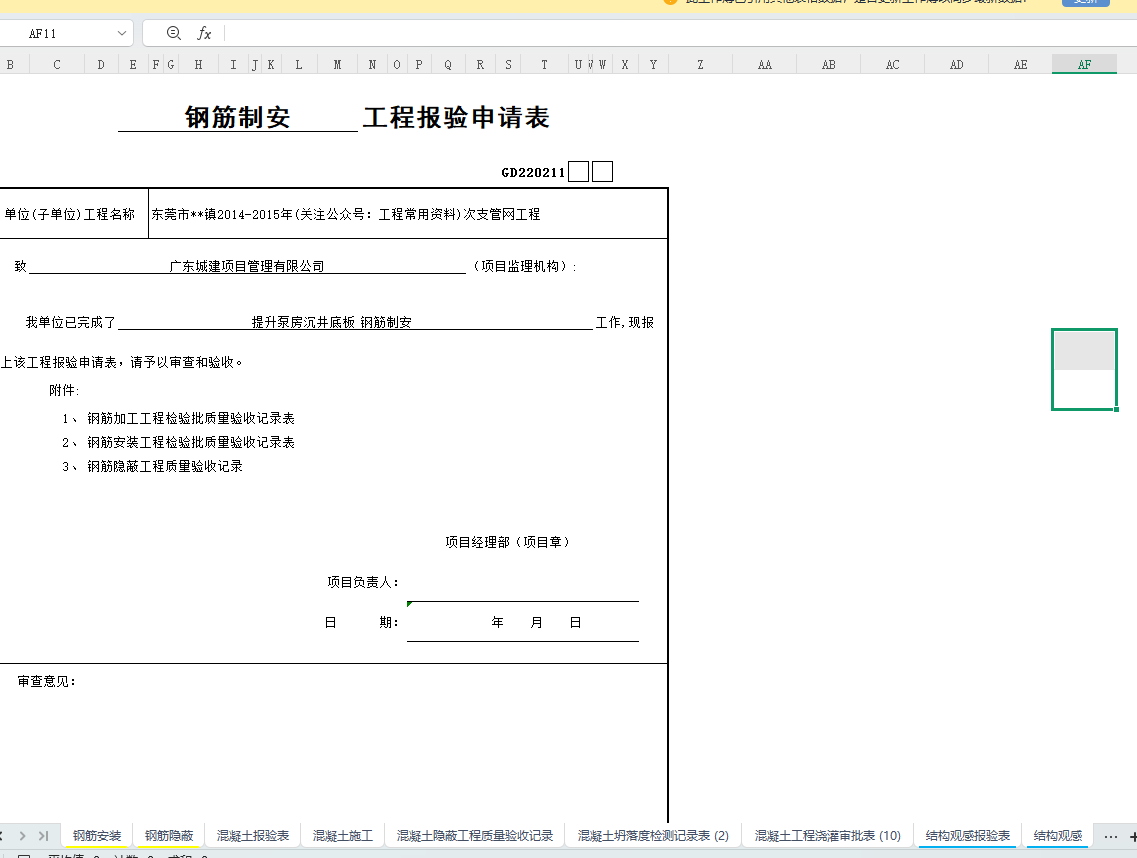The height and width of the screenshot is (858, 1137).
Task: Click the second empty box after GD220211
Action: click(x=602, y=172)
